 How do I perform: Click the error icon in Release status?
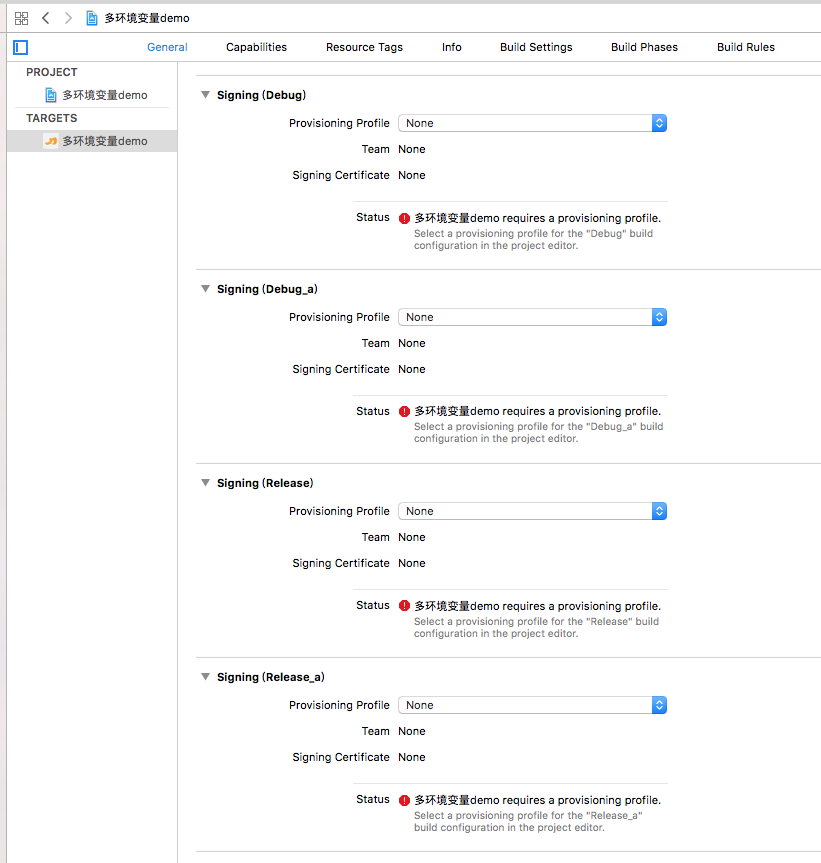(404, 606)
